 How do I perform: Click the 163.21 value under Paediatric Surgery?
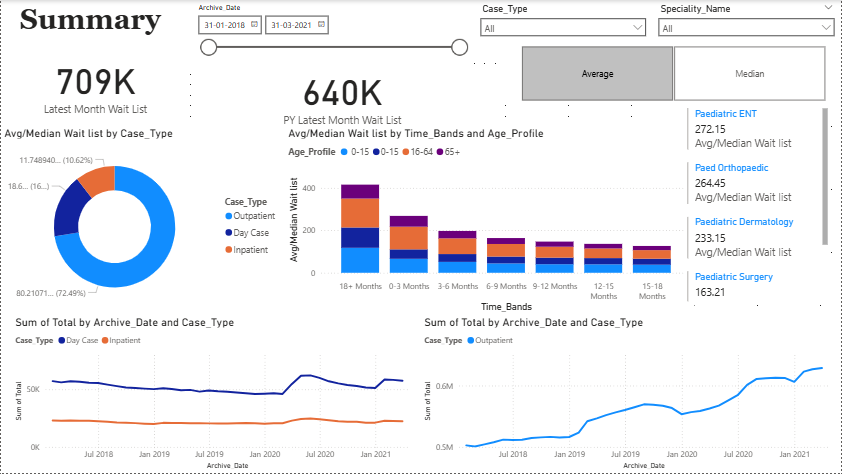(710, 292)
